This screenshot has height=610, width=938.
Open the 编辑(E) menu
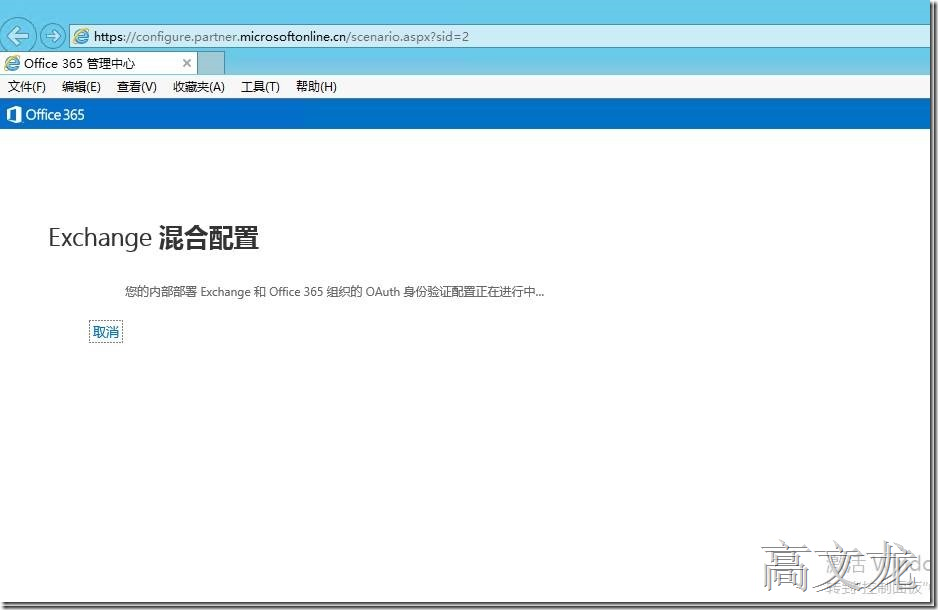(x=81, y=87)
